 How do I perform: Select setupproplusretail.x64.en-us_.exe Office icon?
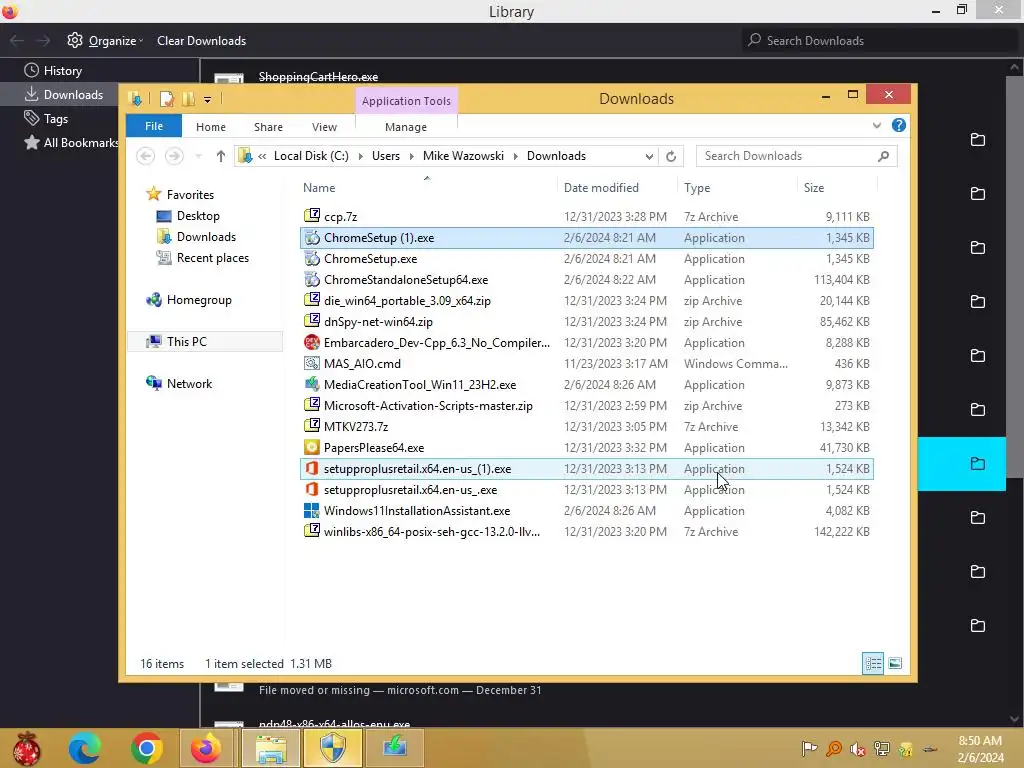(312, 489)
